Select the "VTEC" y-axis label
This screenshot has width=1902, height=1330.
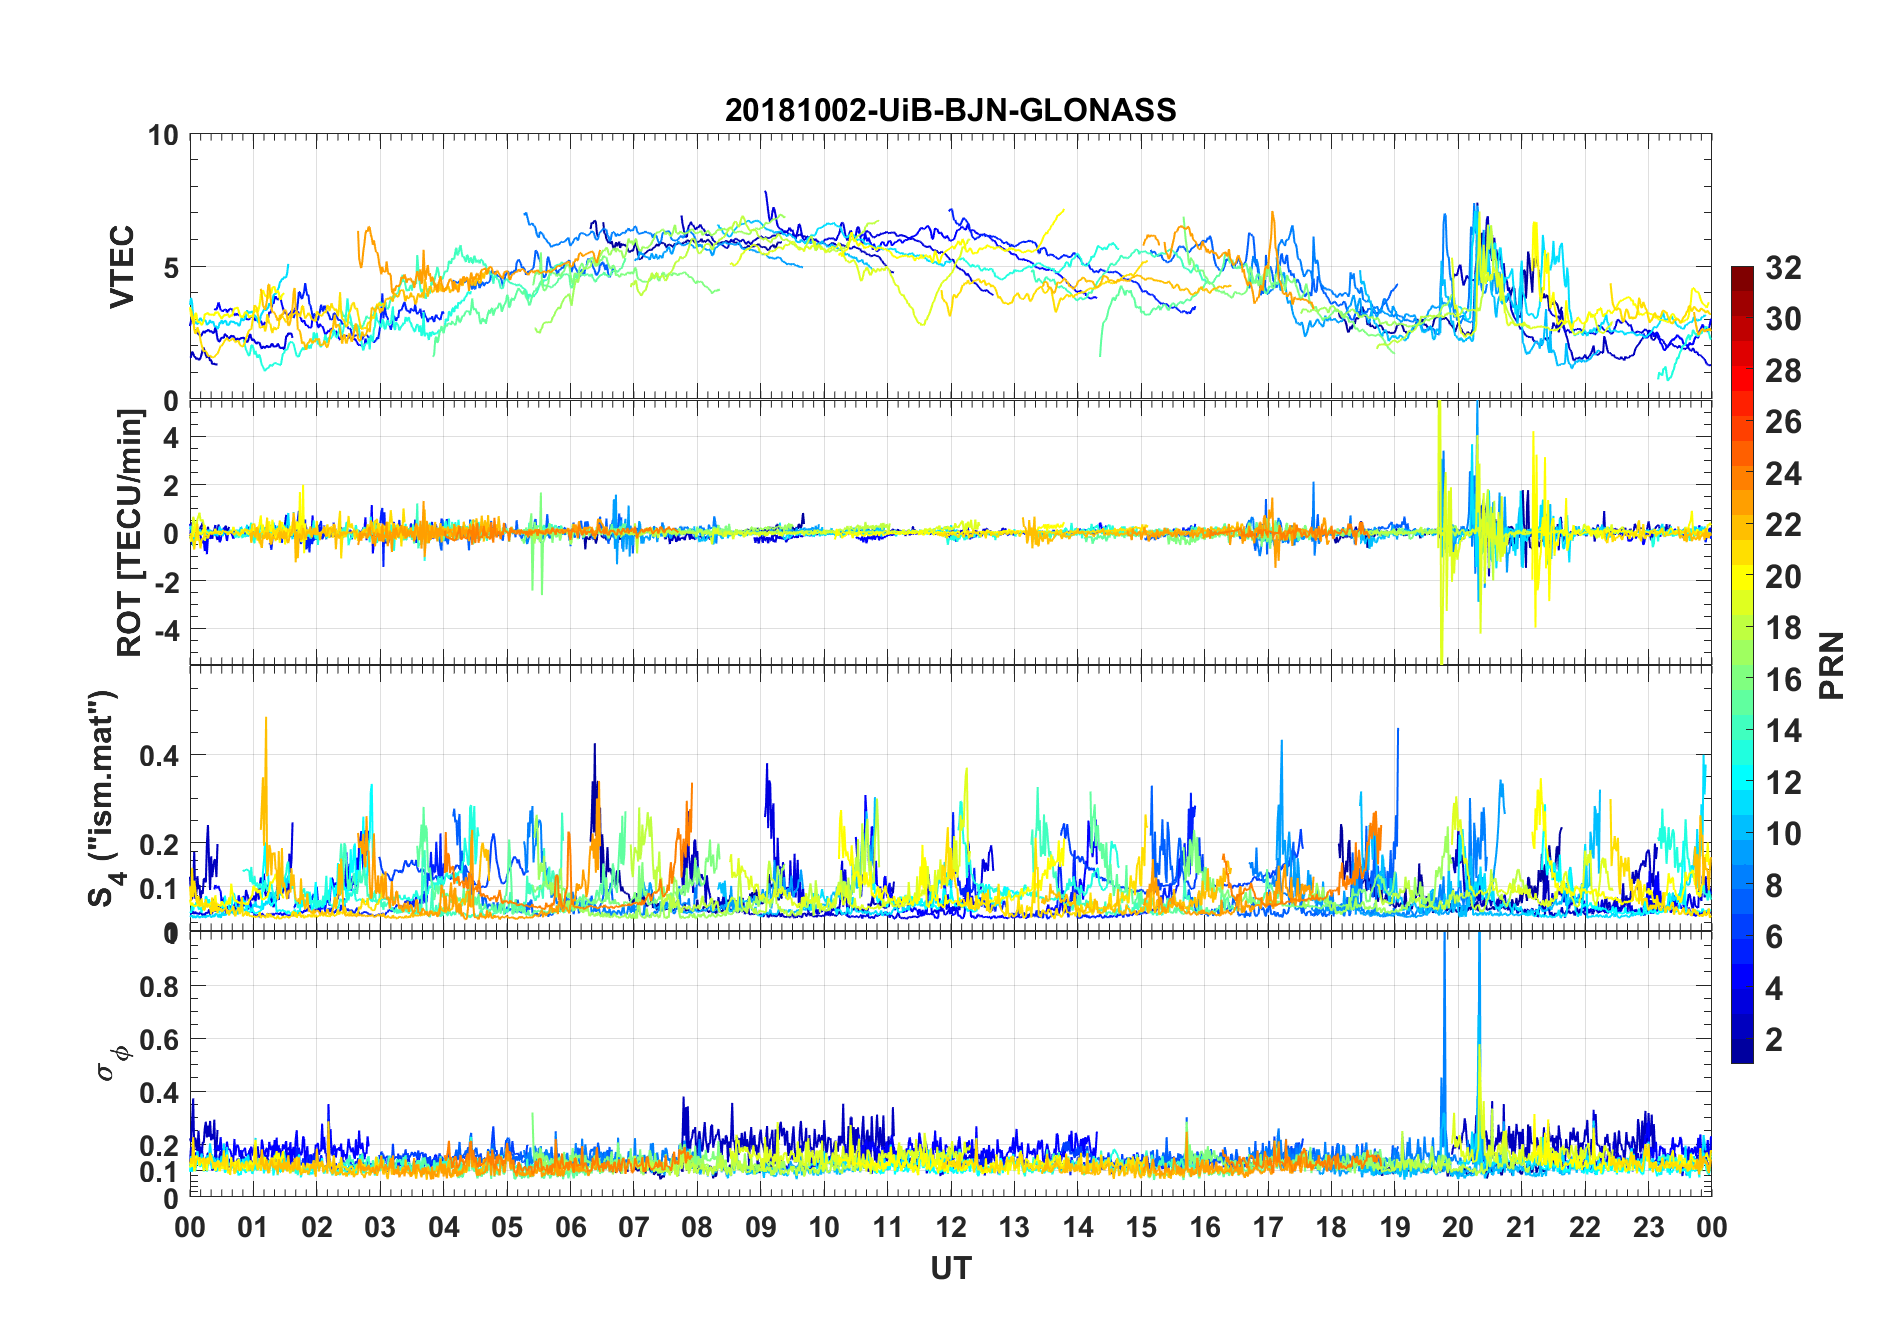pyautogui.click(x=121, y=267)
